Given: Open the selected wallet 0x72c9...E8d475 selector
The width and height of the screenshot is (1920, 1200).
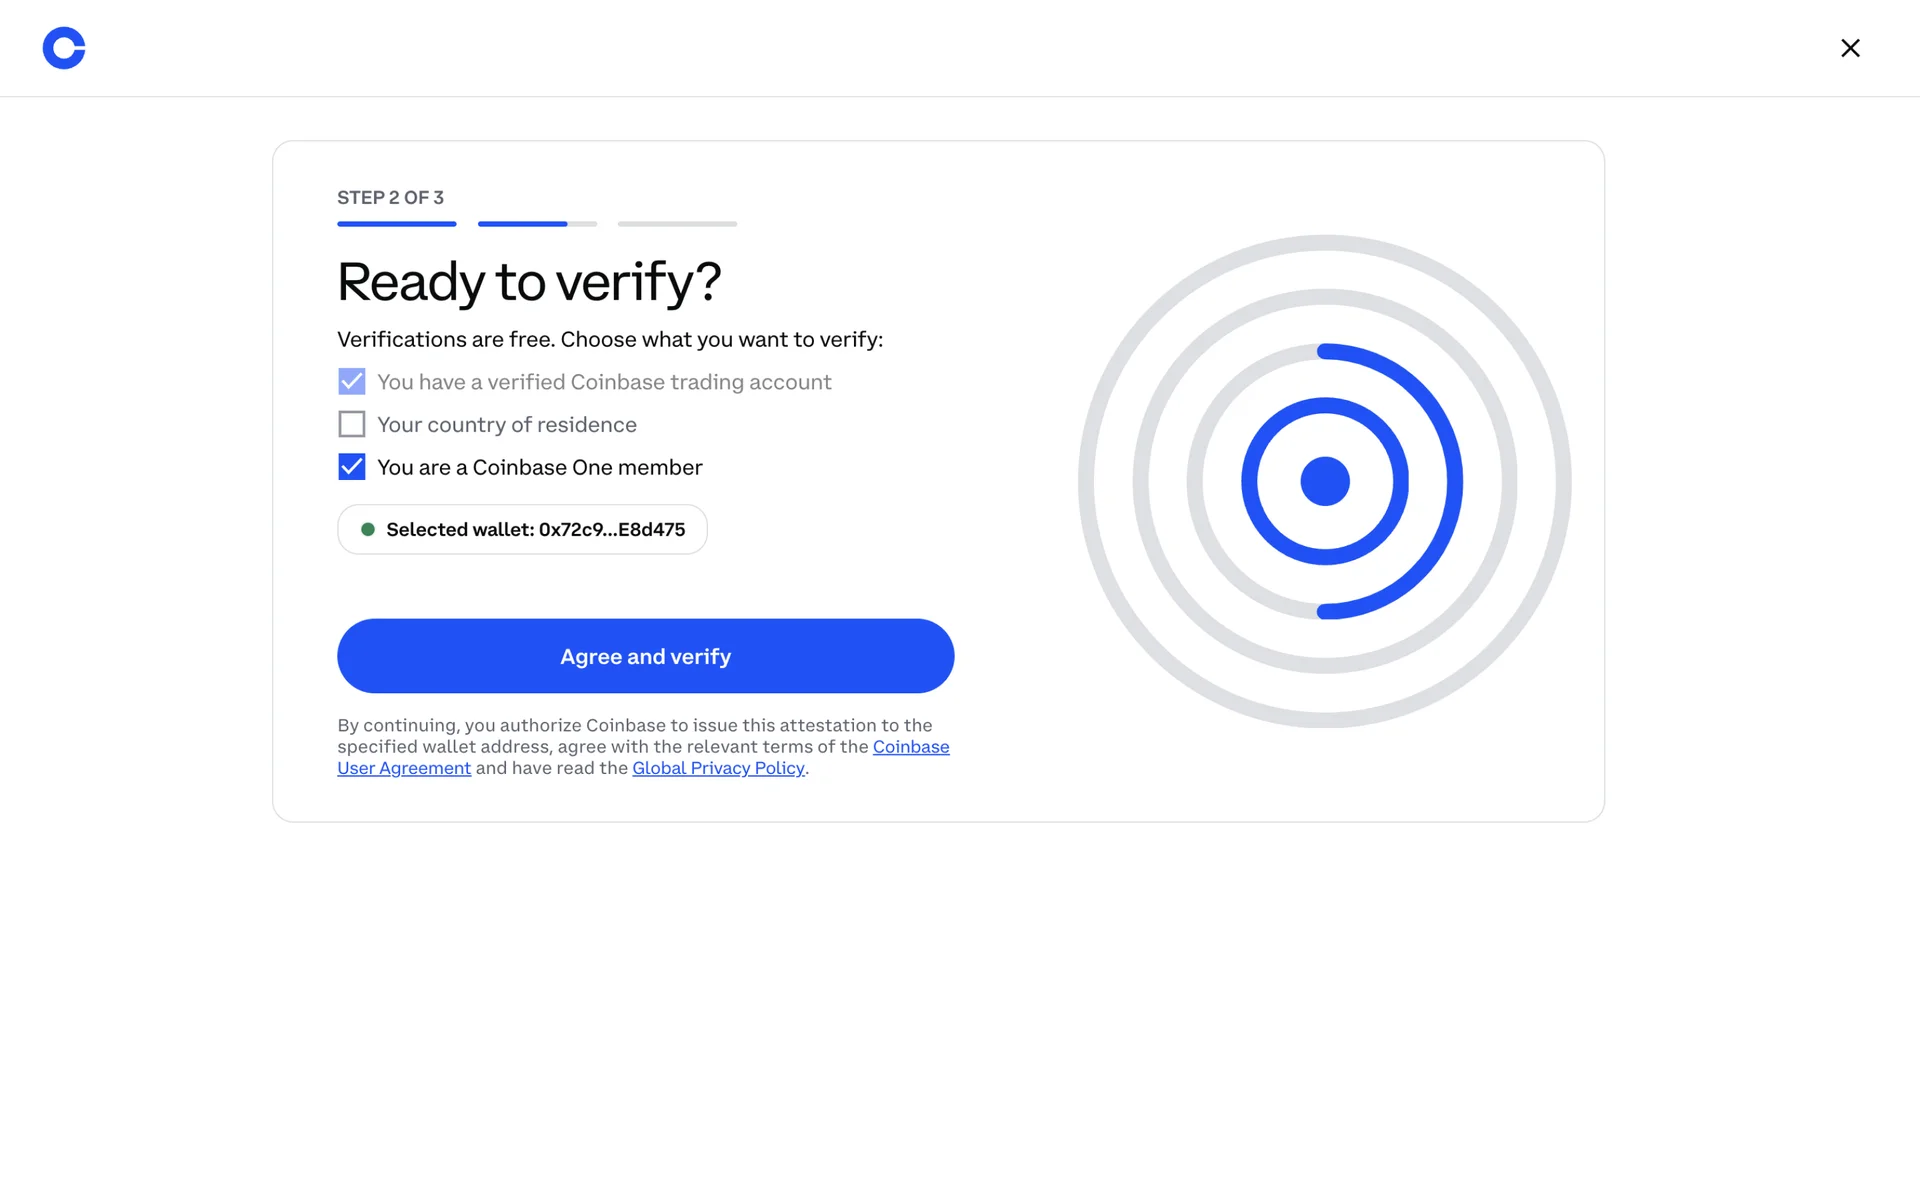Looking at the screenshot, I should coord(522,530).
